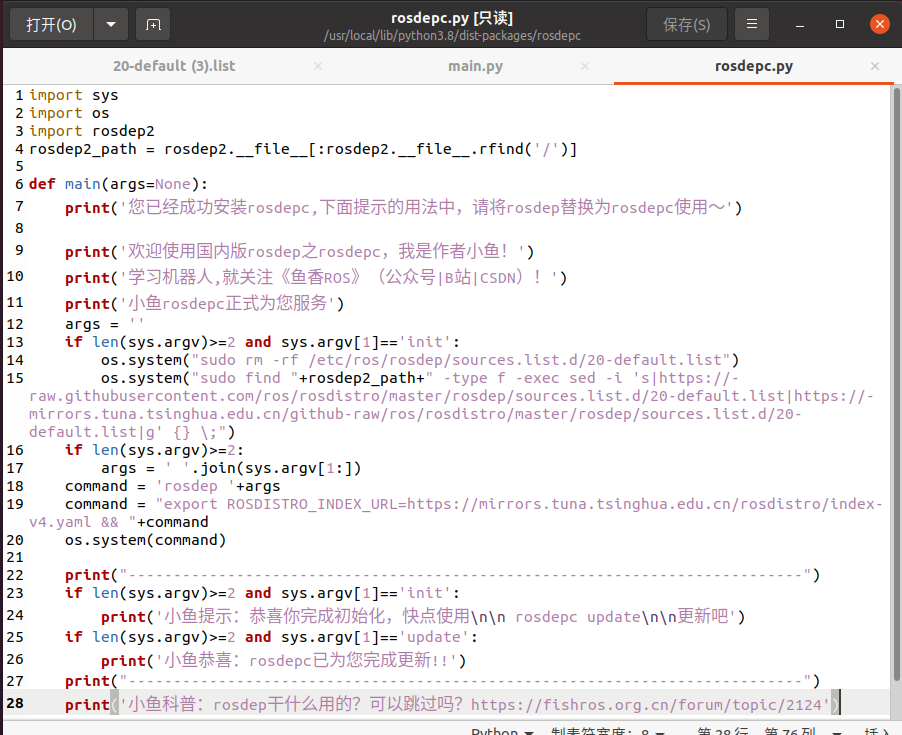Click the insert mode indicator in status bar
This screenshot has width=902, height=735.
point(878,732)
